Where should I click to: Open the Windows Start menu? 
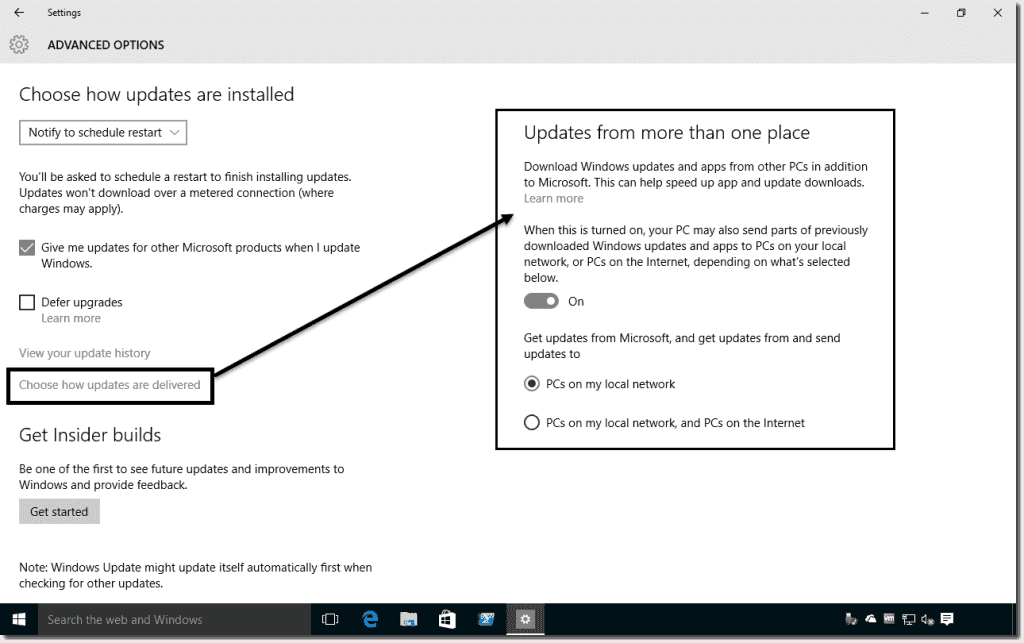(x=19, y=619)
